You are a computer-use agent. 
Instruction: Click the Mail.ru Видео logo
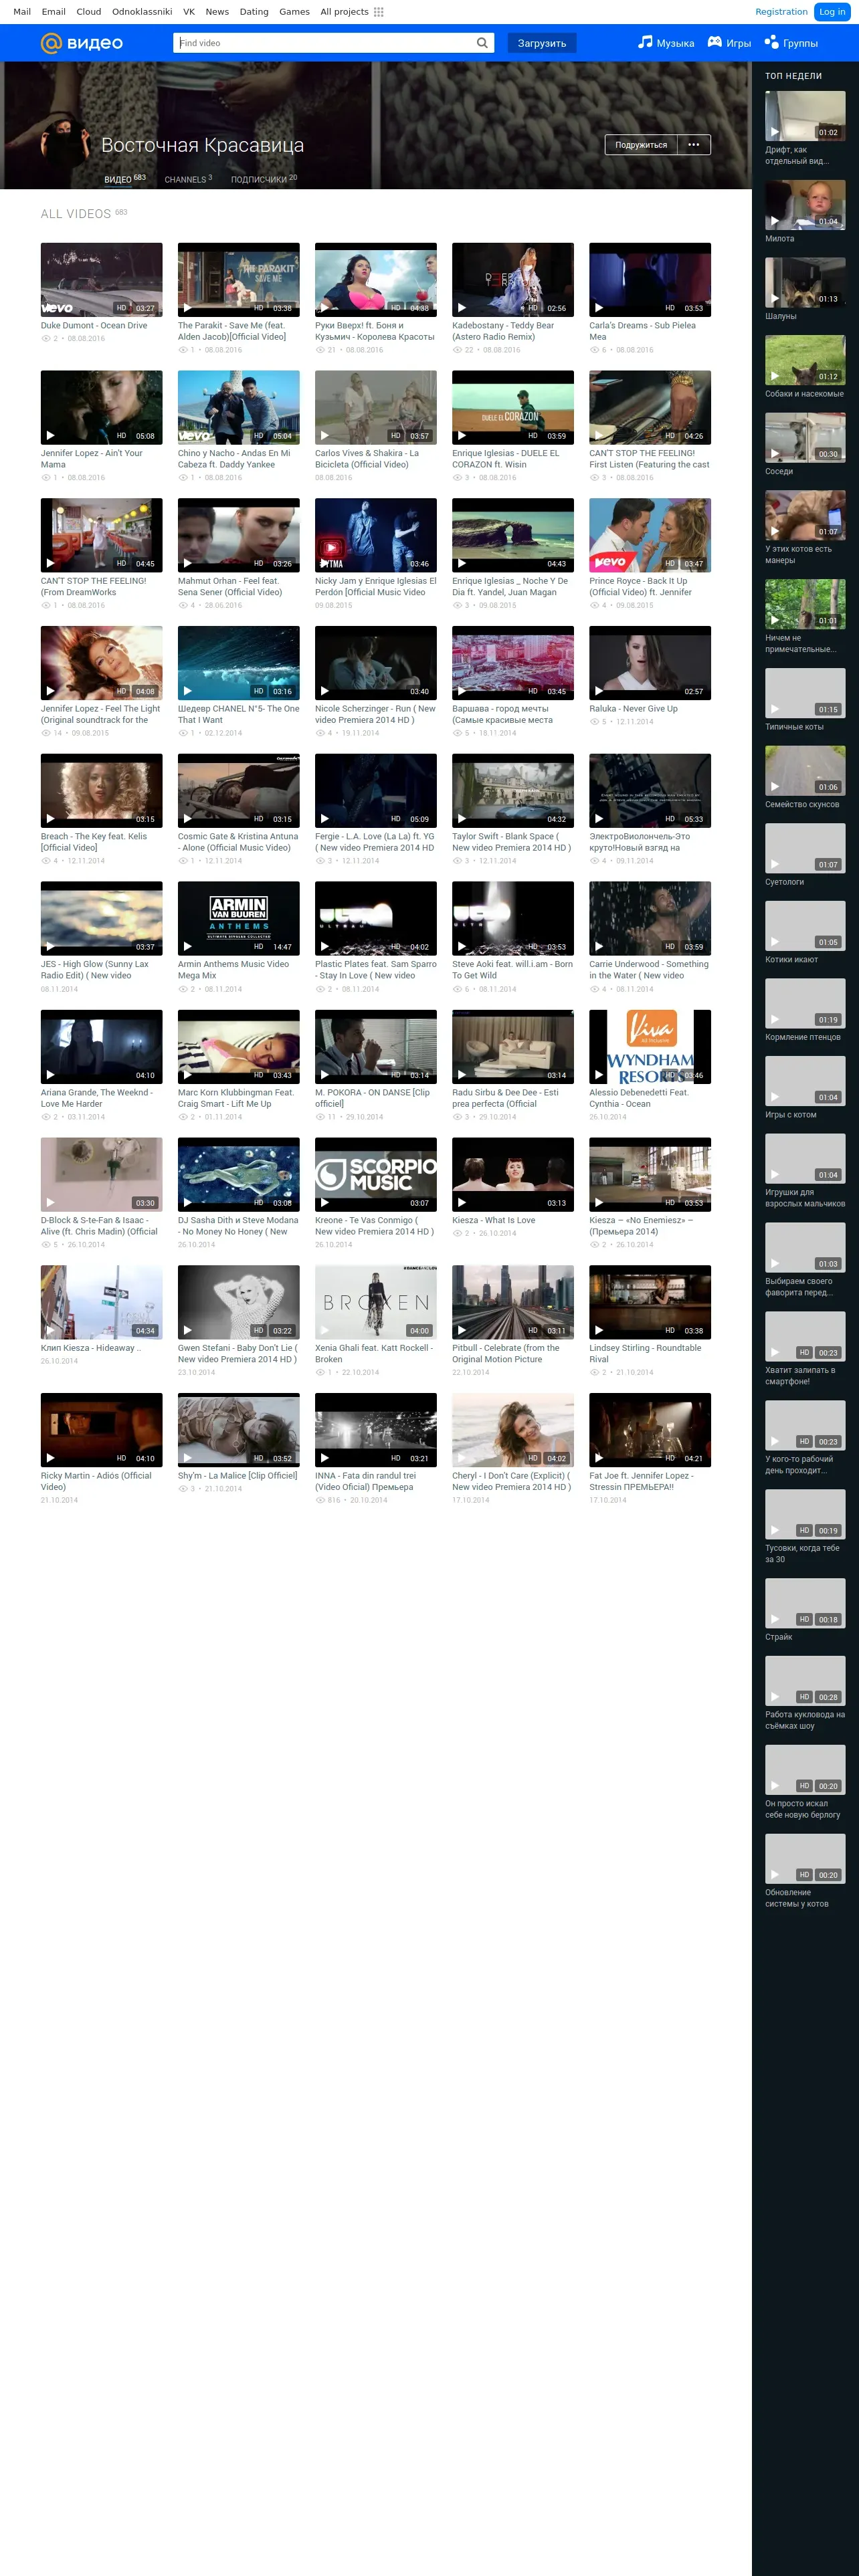81,43
